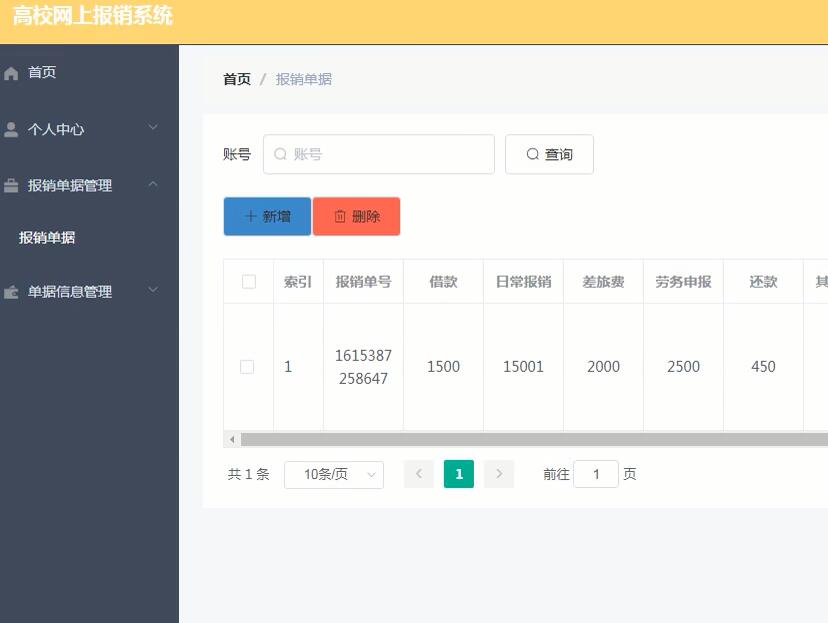This screenshot has width=828, height=623.
Task: Select the briefcase icon for 报销单据管理
Action: tap(11, 185)
